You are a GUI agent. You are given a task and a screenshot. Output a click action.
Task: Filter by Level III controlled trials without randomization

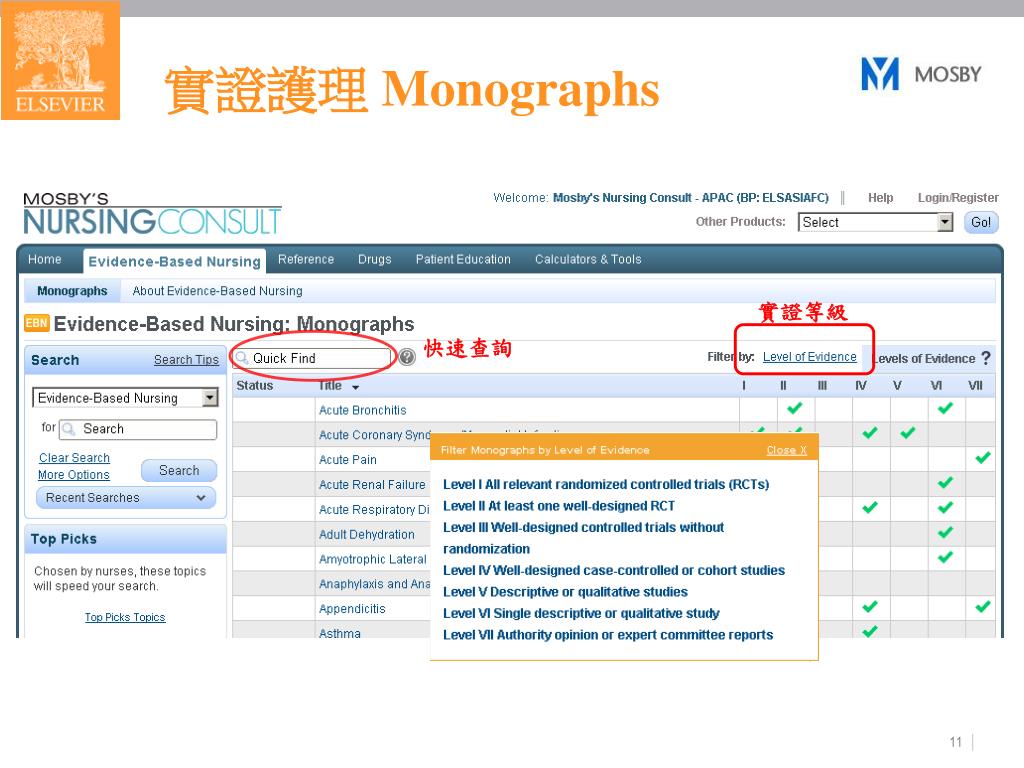(x=583, y=537)
